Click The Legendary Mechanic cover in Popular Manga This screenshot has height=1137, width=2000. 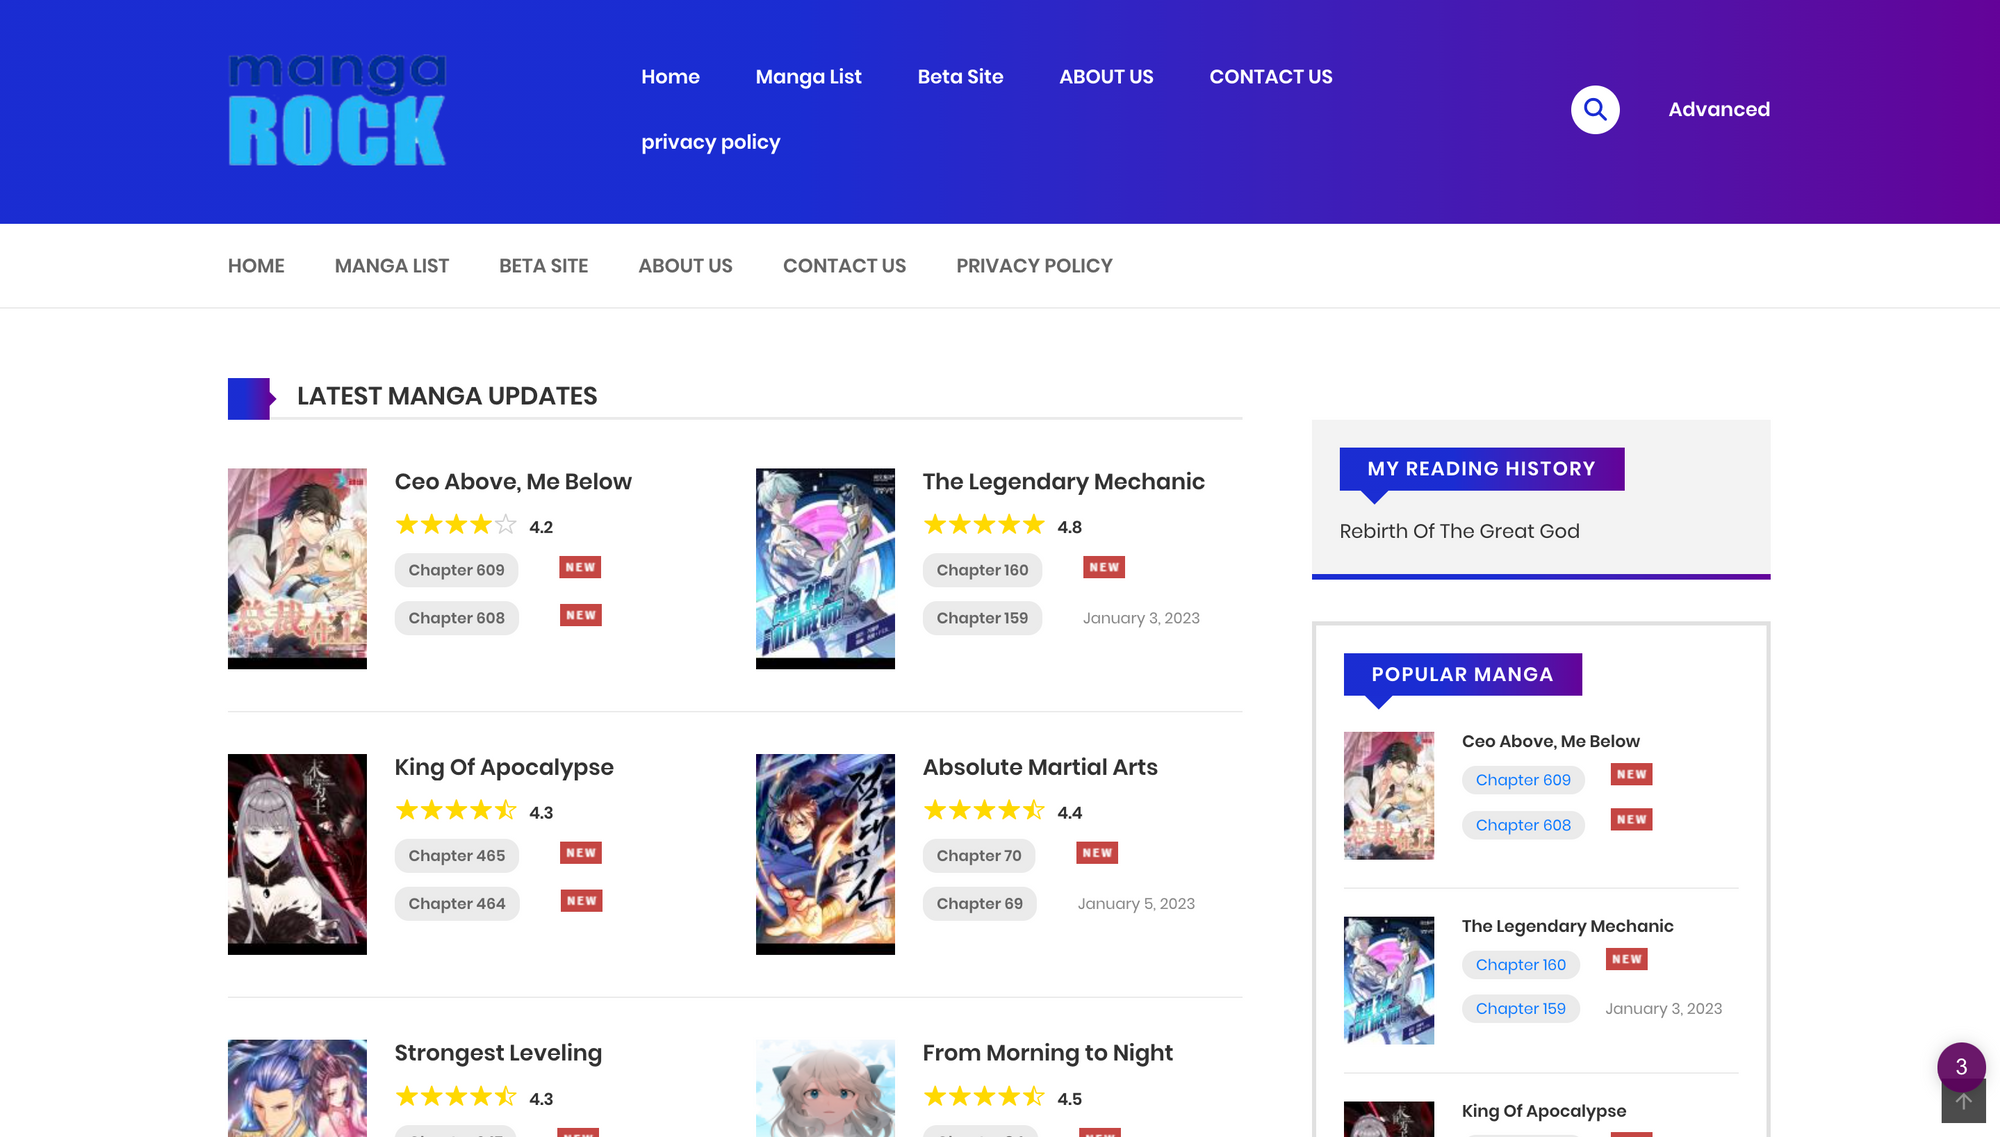pos(1389,981)
